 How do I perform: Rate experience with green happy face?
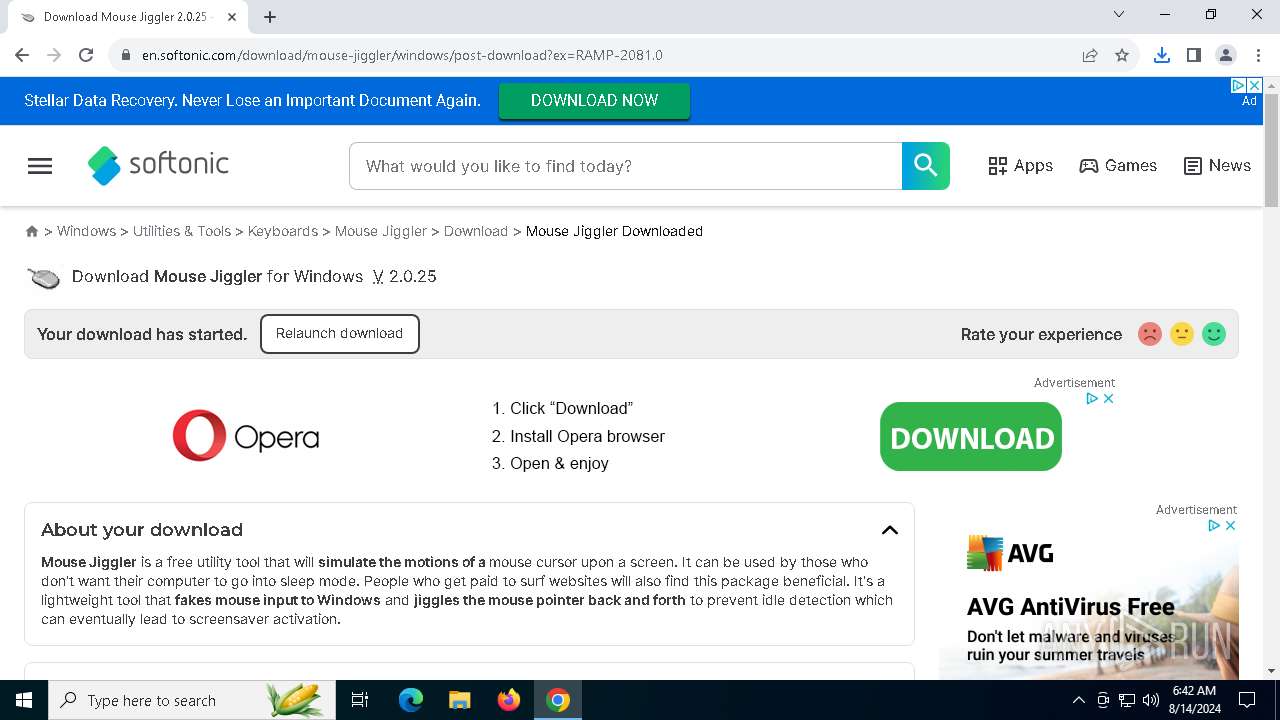(1214, 334)
